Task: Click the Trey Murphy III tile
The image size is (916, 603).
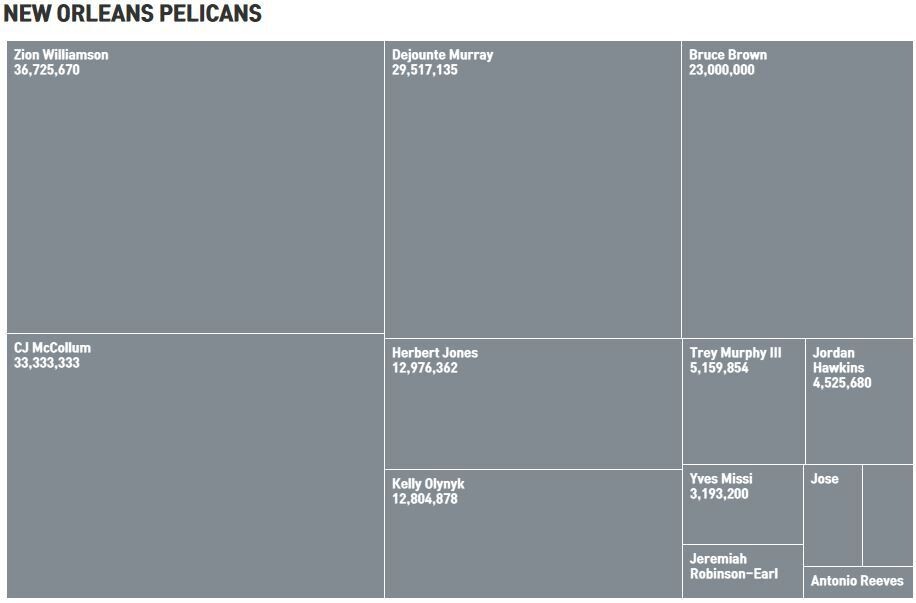Action: tap(743, 401)
